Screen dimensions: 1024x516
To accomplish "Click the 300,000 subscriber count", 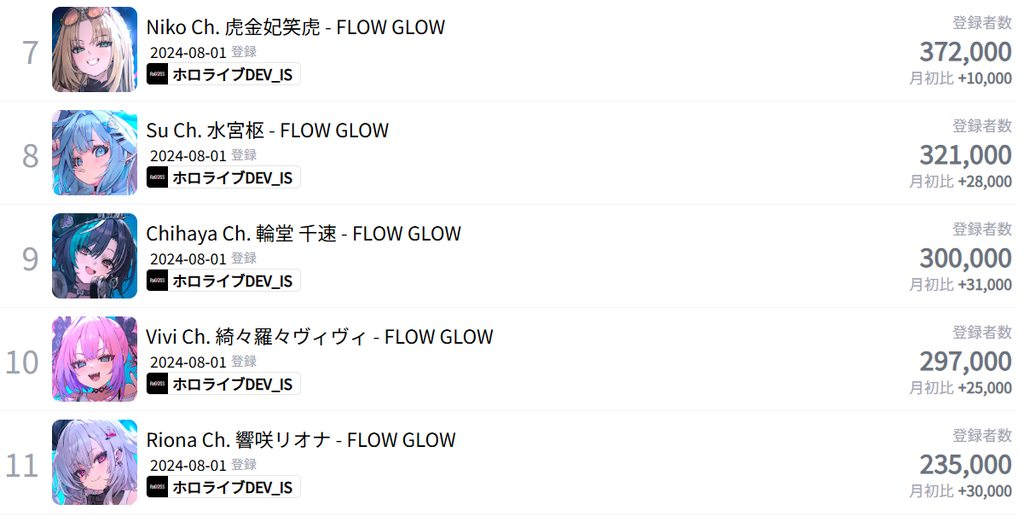I will pyautogui.click(x=965, y=258).
